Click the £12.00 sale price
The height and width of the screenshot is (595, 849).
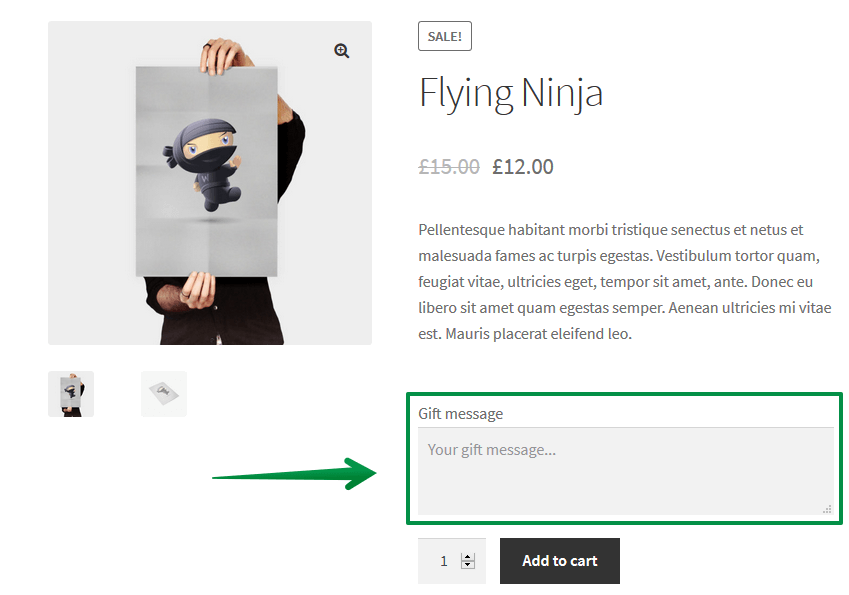[523, 167]
